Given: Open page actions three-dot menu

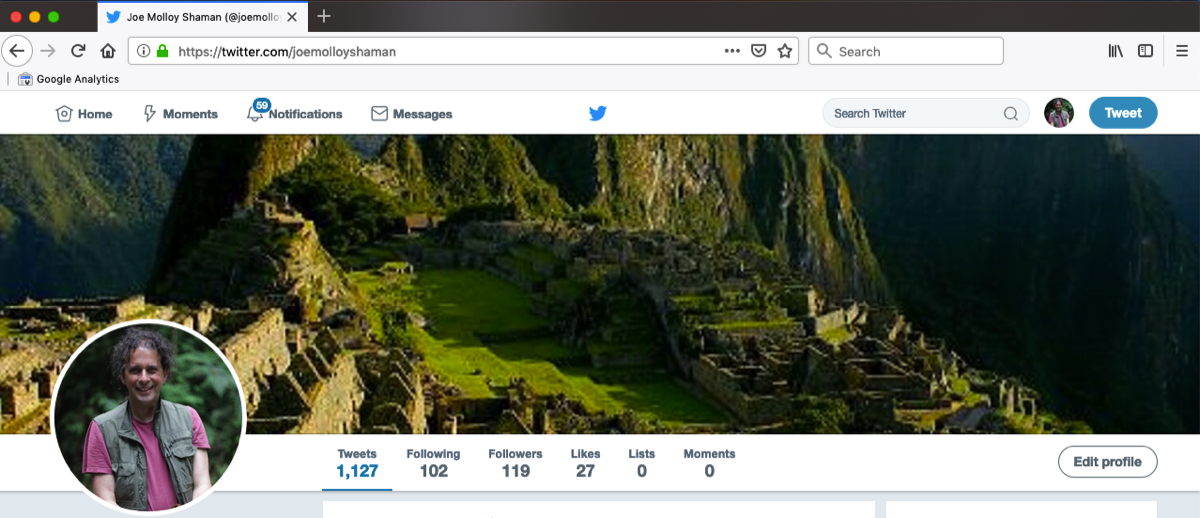Looking at the screenshot, I should (732, 51).
